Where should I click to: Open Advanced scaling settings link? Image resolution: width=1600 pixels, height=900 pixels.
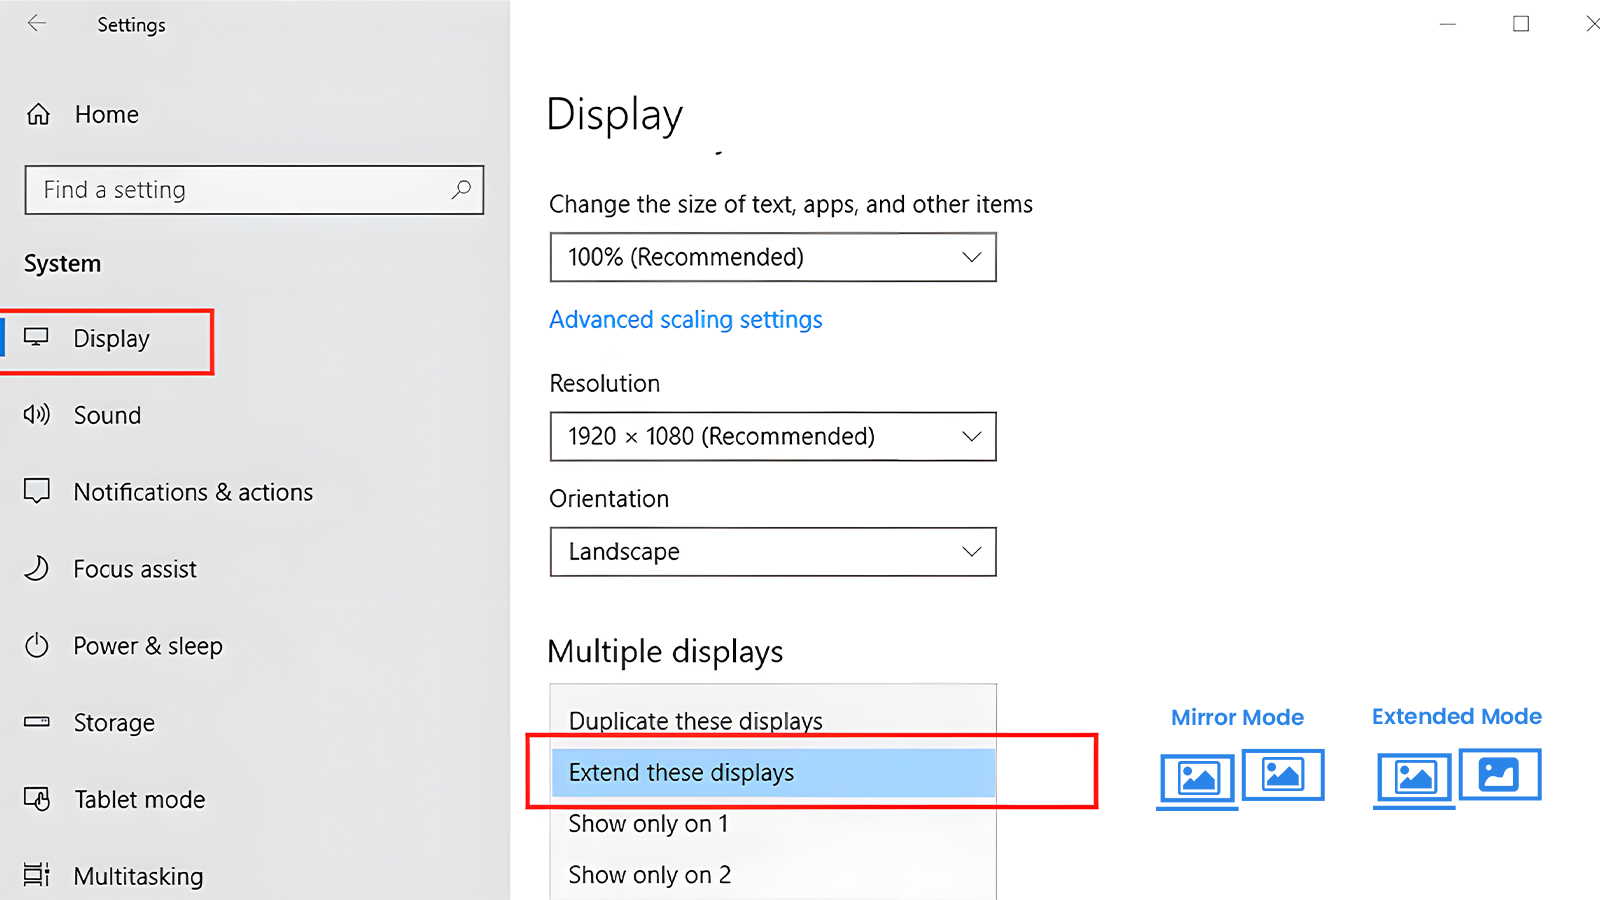(686, 319)
